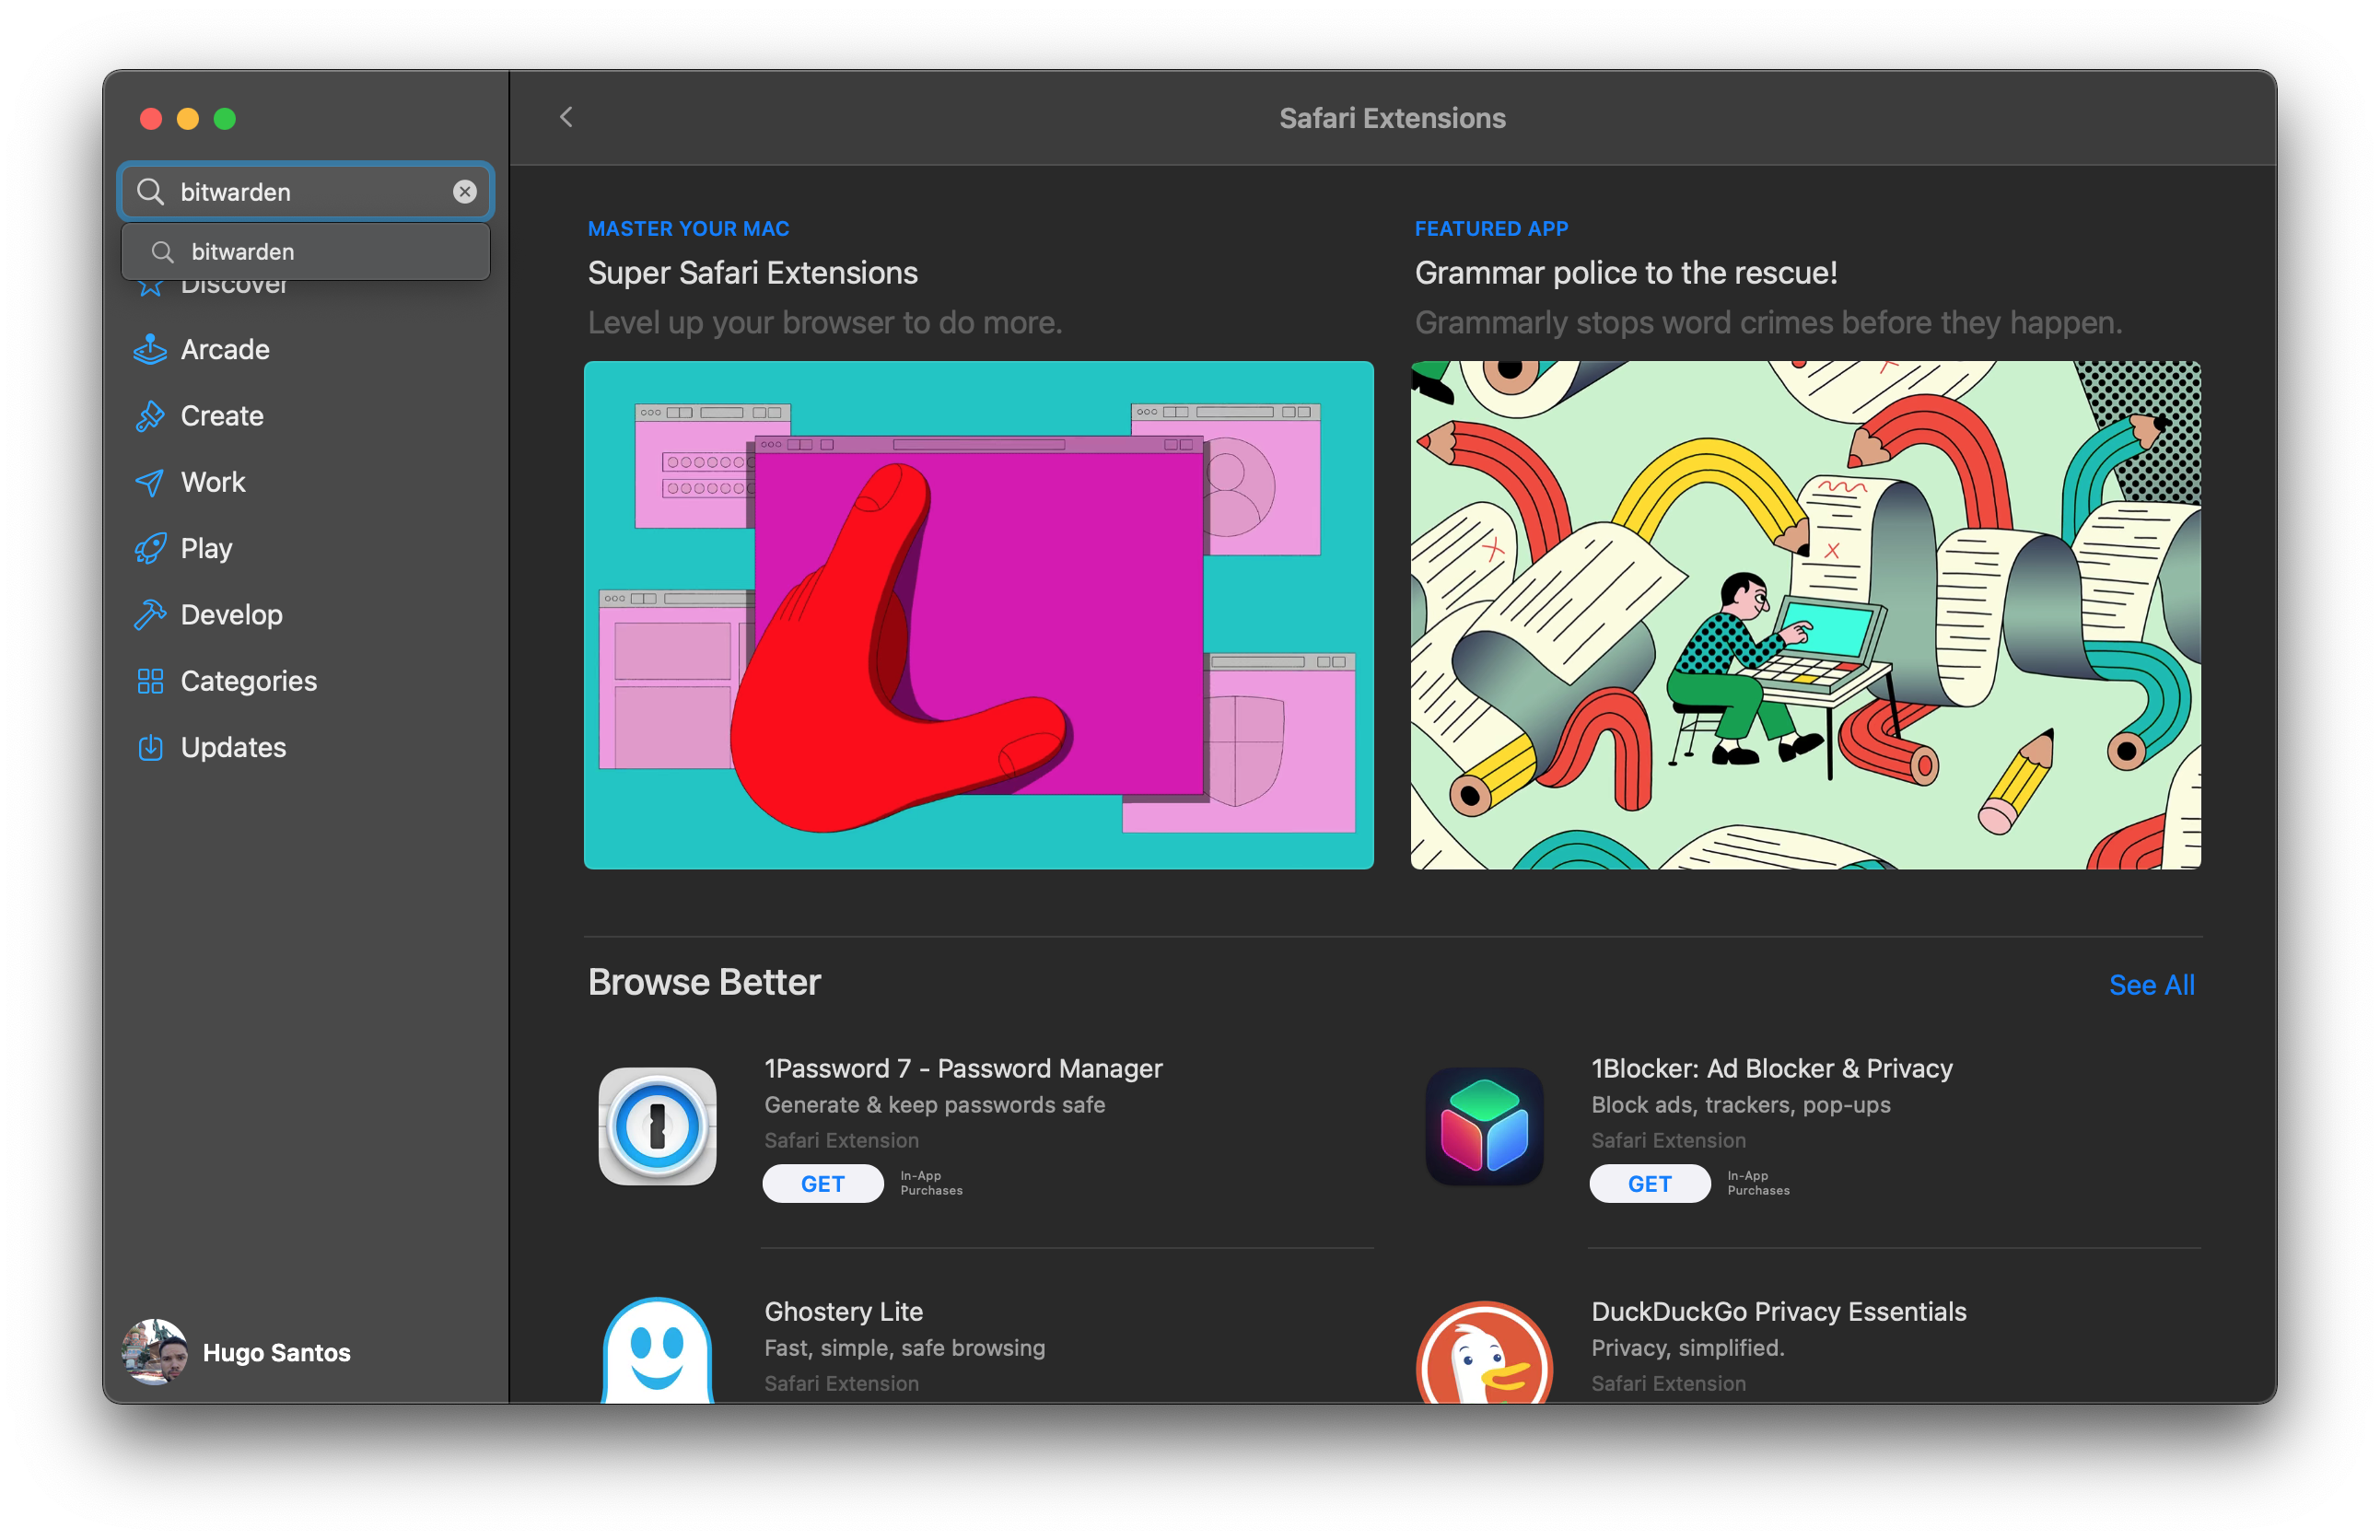
Task: Open the 1Blocker cube app icon
Action: pos(1484,1127)
